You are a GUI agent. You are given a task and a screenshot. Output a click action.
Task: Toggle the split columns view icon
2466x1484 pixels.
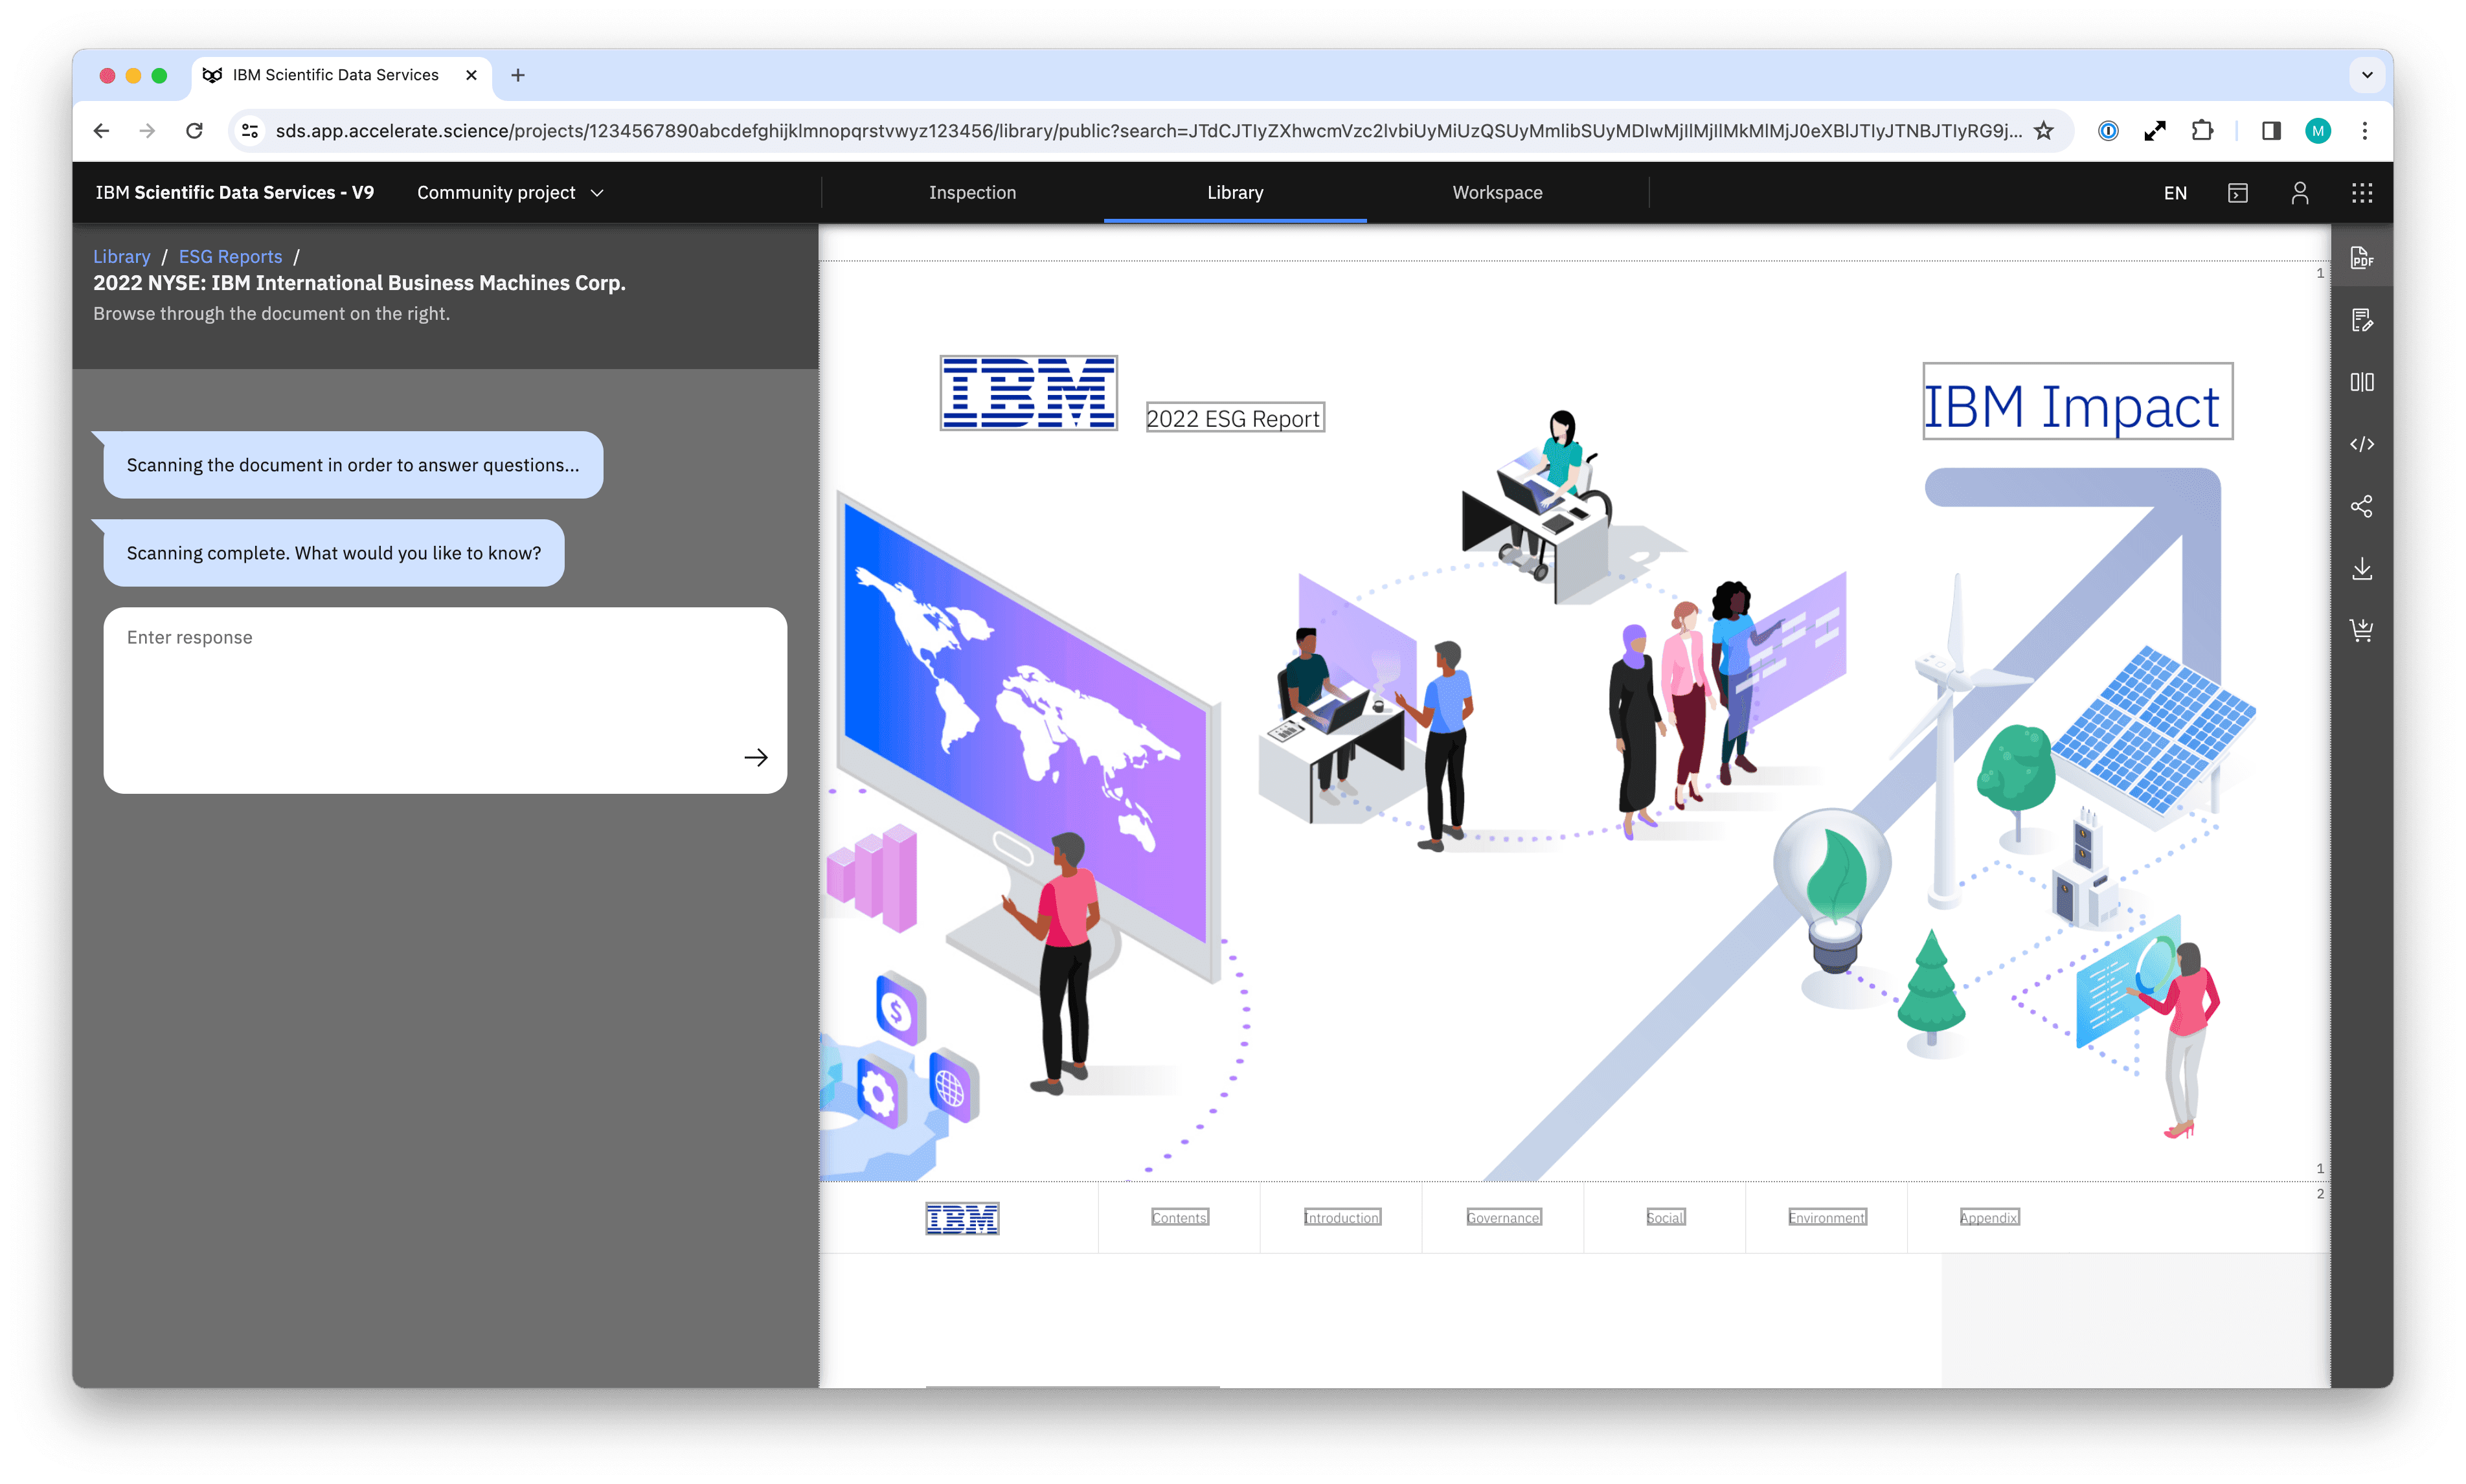[2361, 382]
